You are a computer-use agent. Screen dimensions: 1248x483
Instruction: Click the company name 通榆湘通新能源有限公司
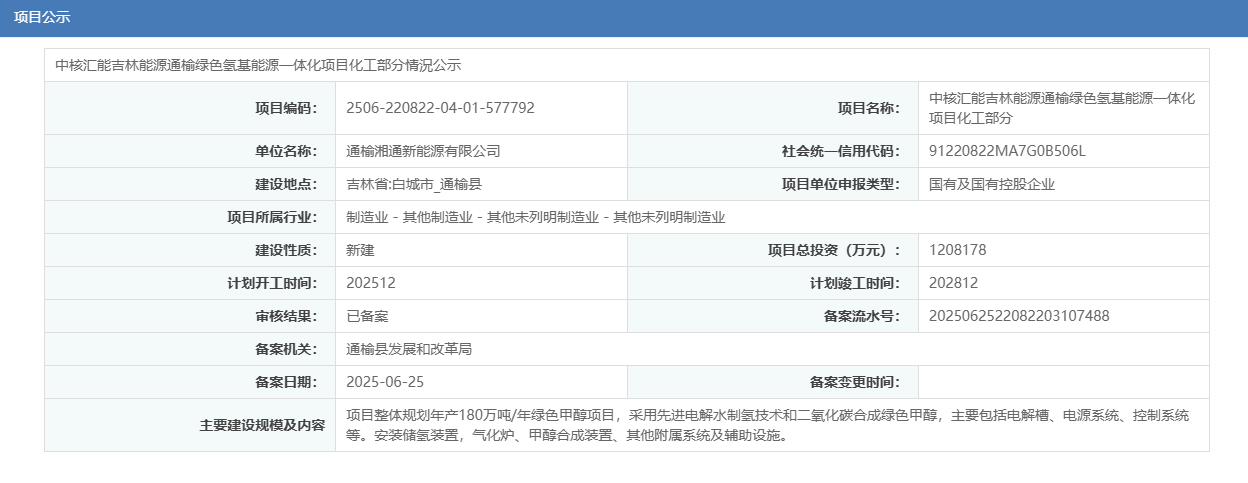point(423,151)
